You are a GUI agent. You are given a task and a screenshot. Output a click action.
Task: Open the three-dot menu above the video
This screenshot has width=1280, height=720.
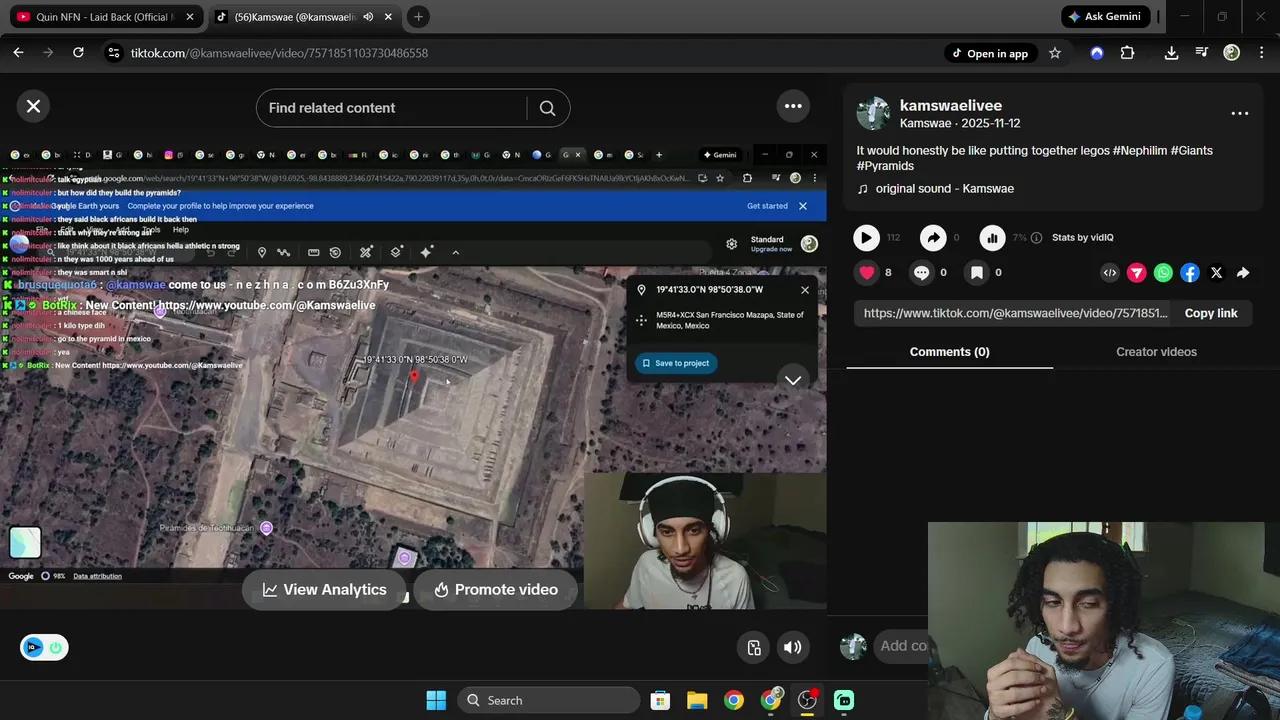pos(793,106)
